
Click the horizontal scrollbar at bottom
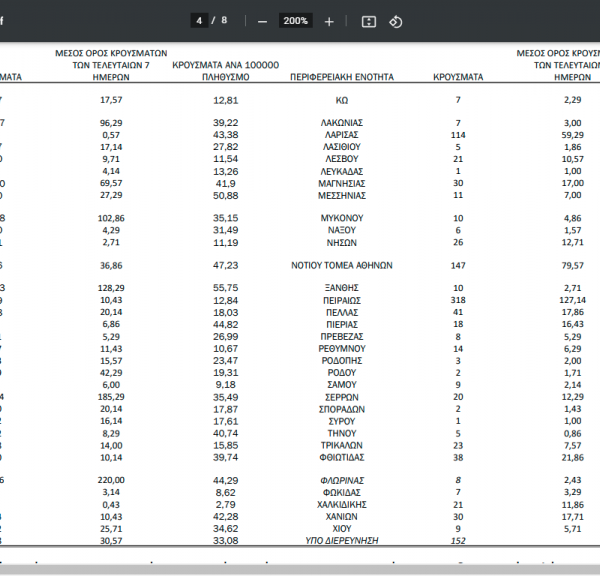pos(300,569)
